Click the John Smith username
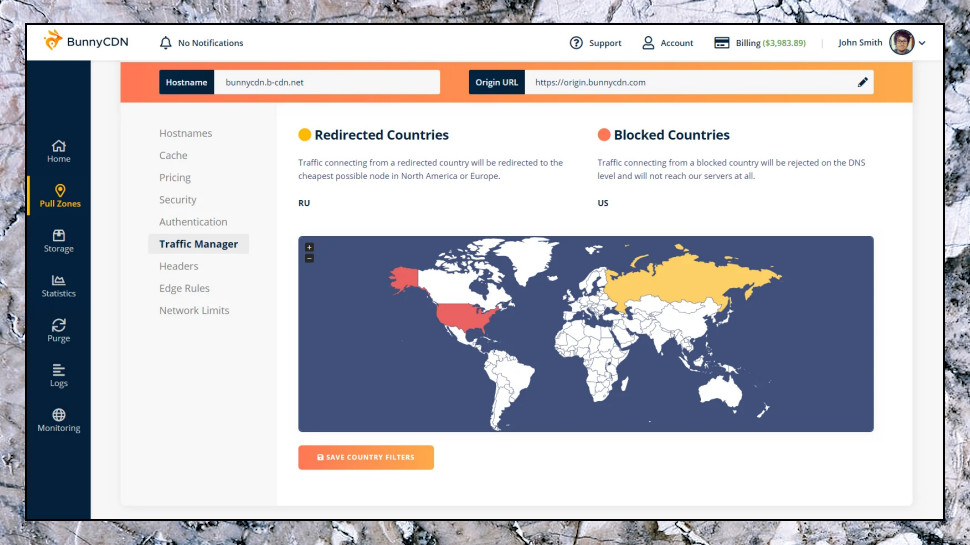The width and height of the screenshot is (970, 545). 860,43
